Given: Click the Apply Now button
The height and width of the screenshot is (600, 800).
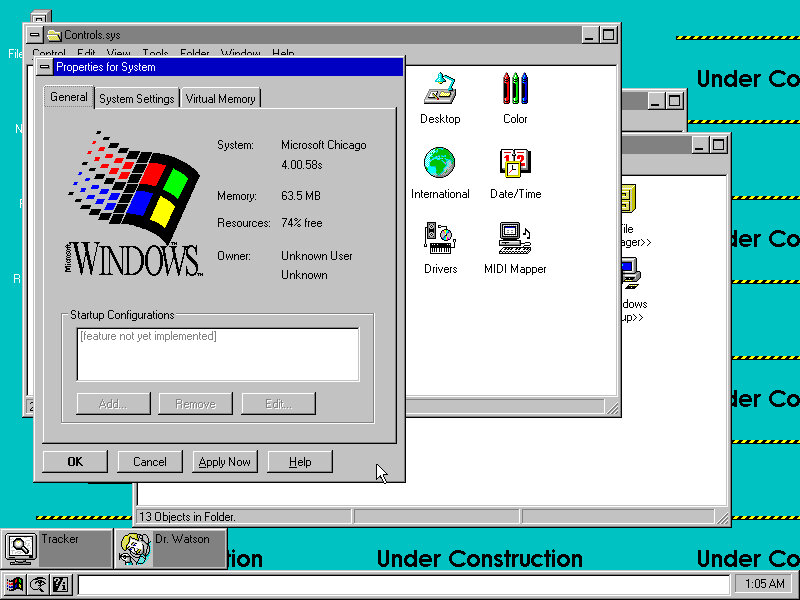Looking at the screenshot, I should coord(225,462).
